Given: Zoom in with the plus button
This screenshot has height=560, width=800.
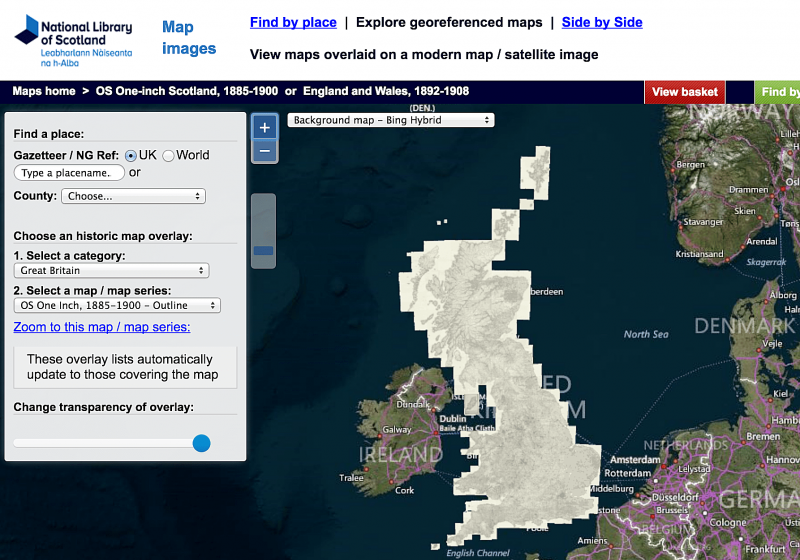Looking at the screenshot, I should (265, 128).
